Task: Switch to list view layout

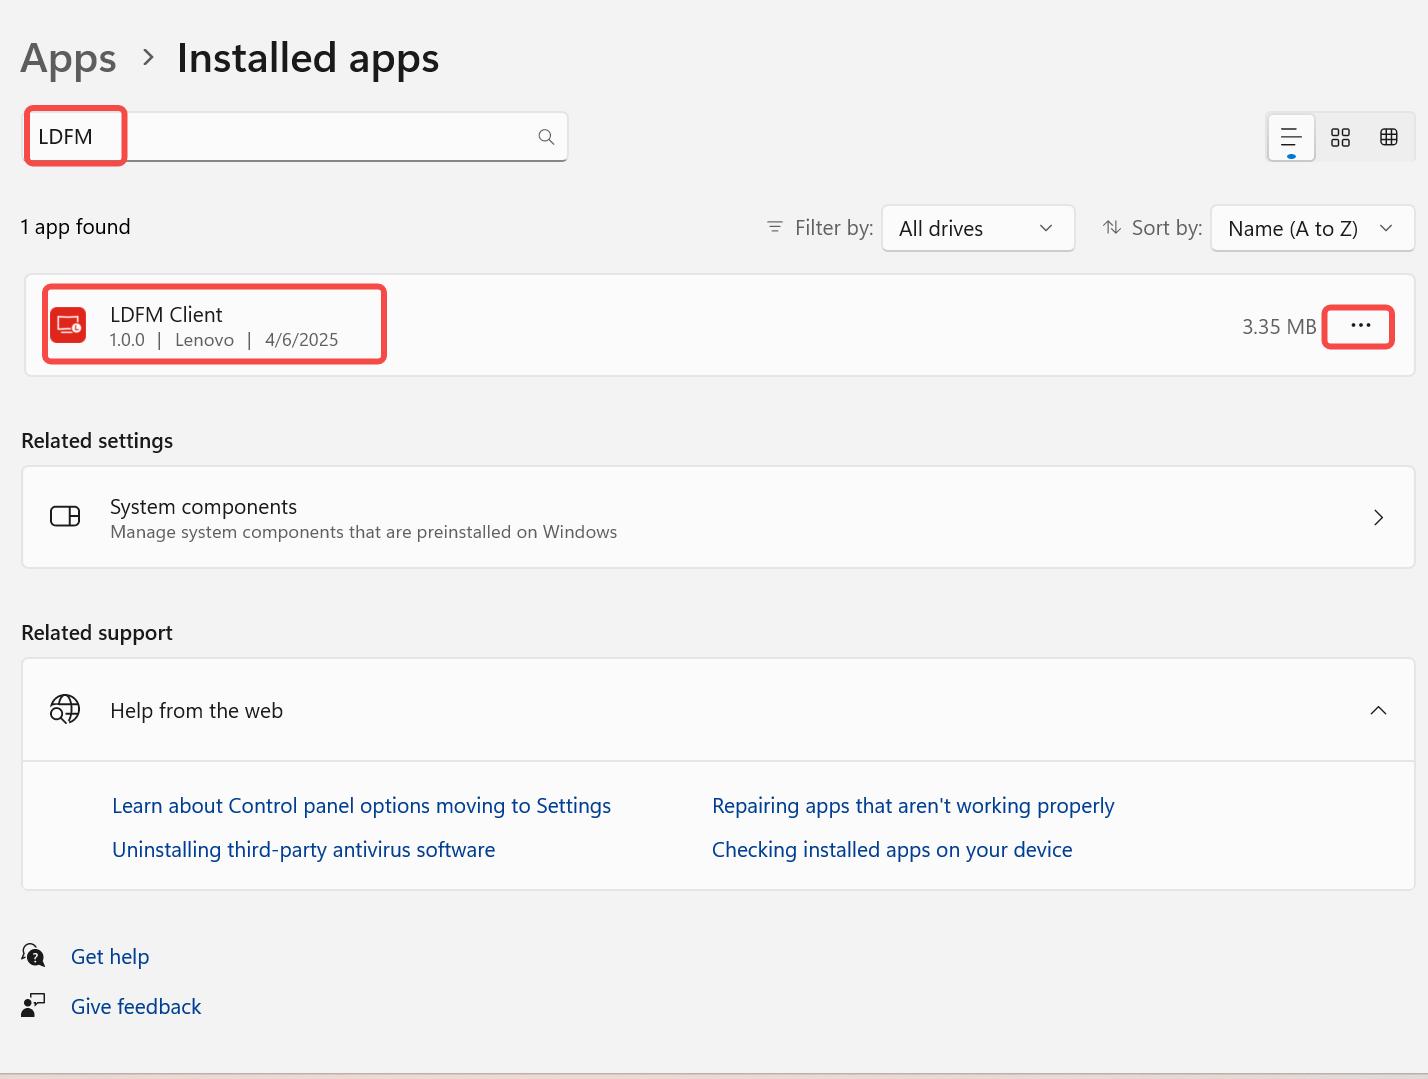Action: coord(1291,137)
